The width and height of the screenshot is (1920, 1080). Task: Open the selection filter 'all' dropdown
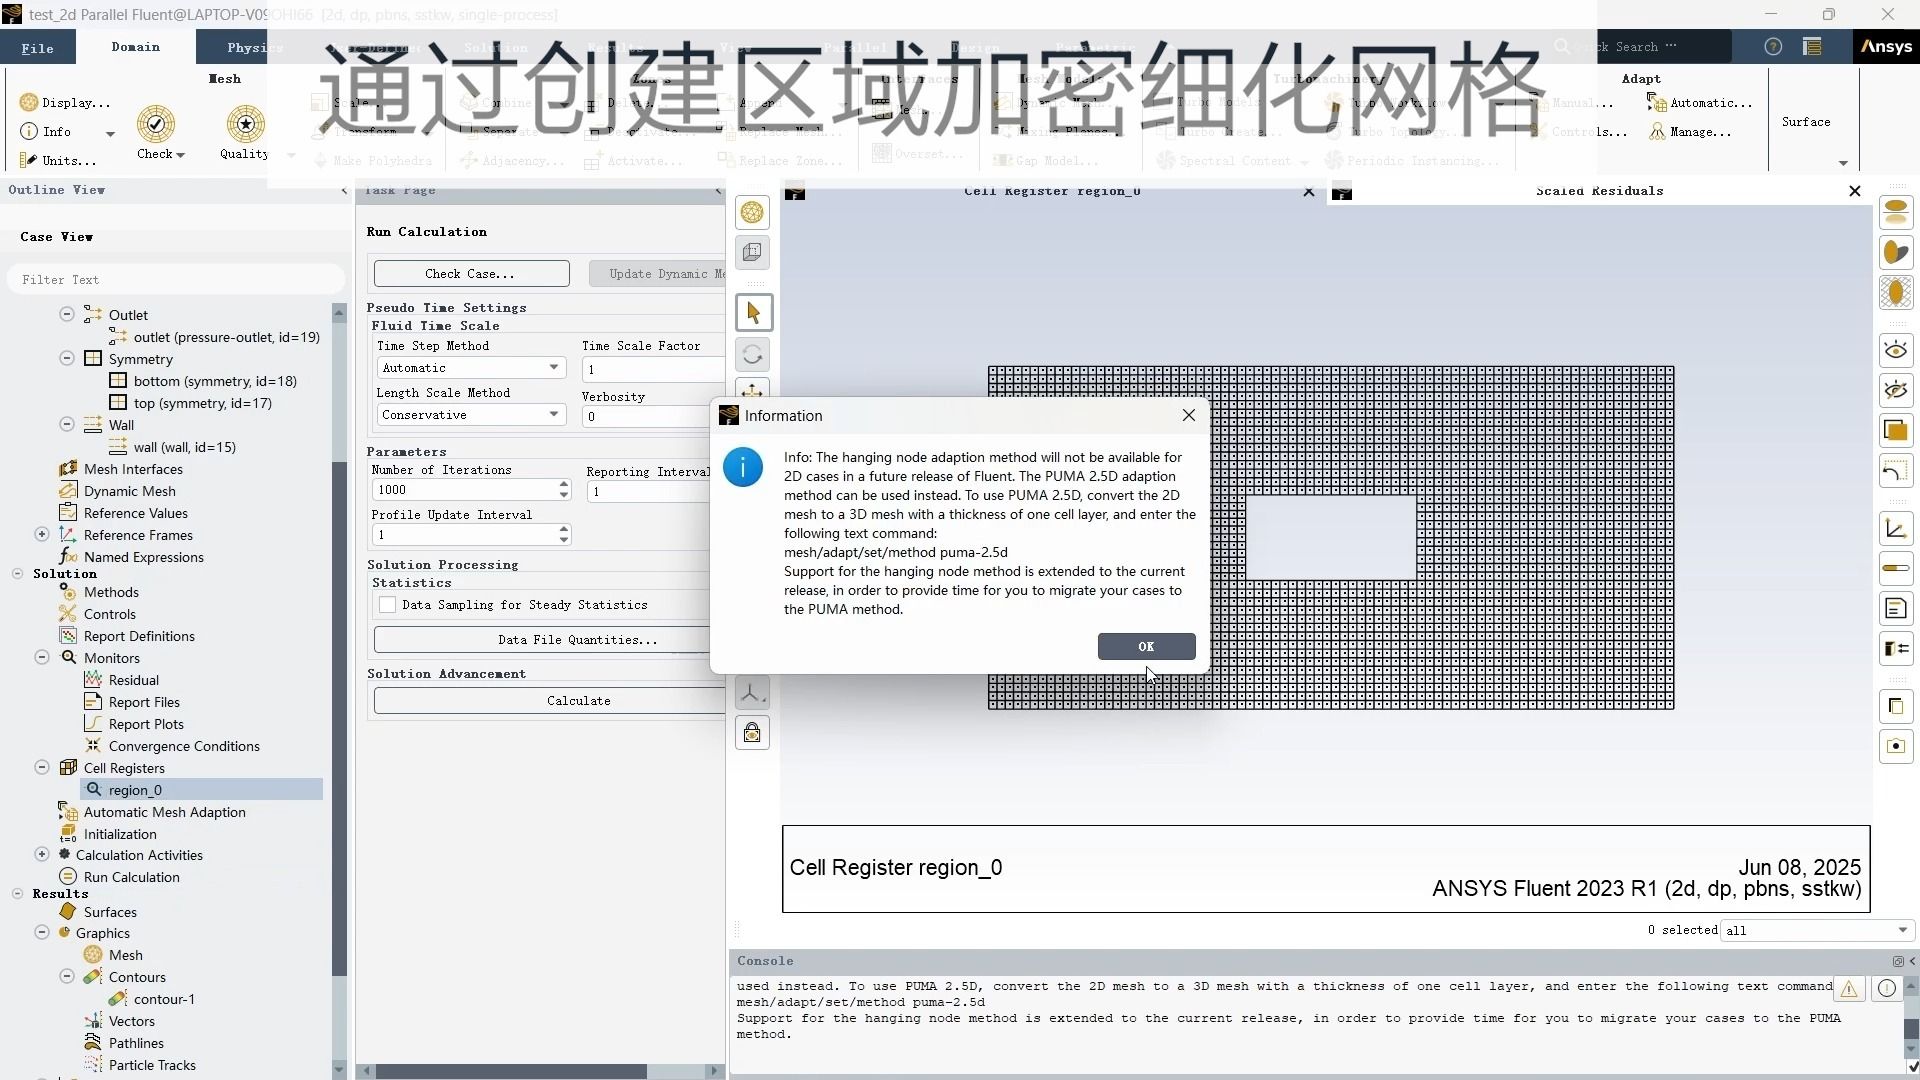[x=1816, y=930]
